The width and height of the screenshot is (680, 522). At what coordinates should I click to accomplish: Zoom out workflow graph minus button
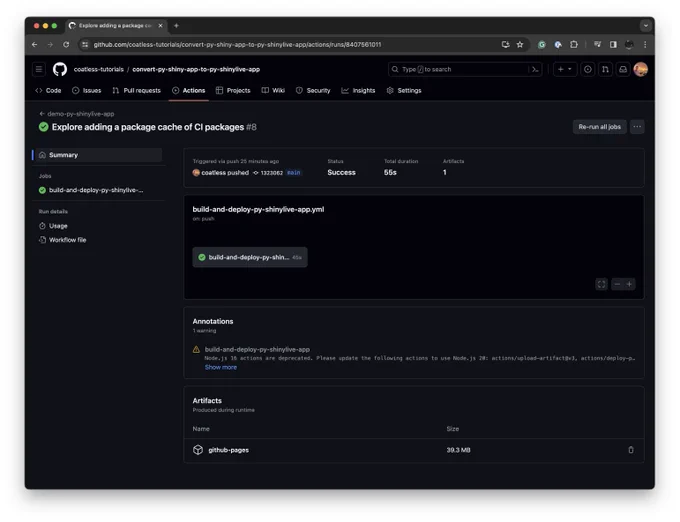coord(617,284)
